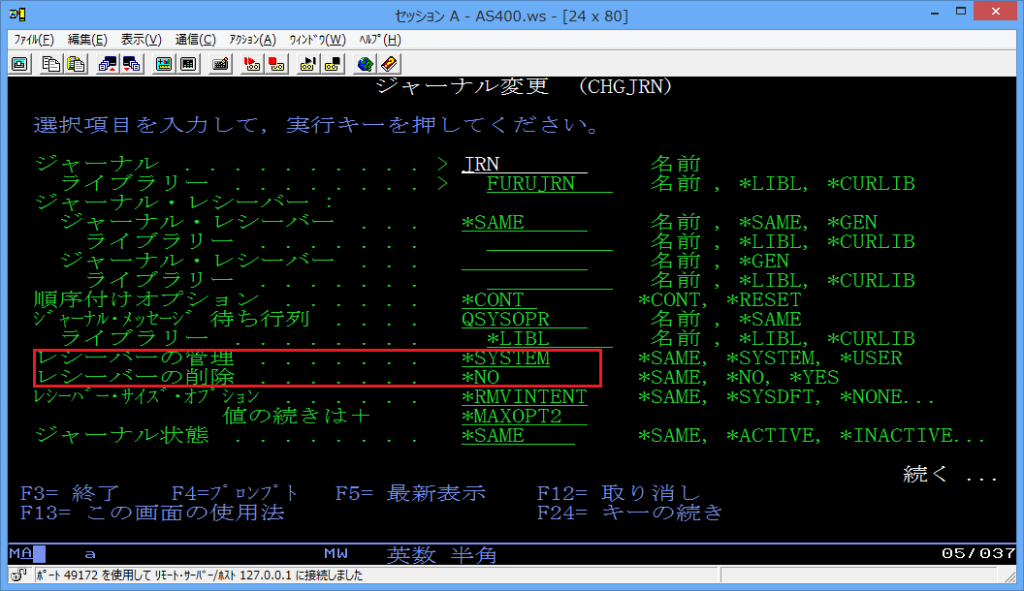Screen dimensions: 1024x591
Task: Open the 編集(E) menu
Action: [x=88, y=40]
